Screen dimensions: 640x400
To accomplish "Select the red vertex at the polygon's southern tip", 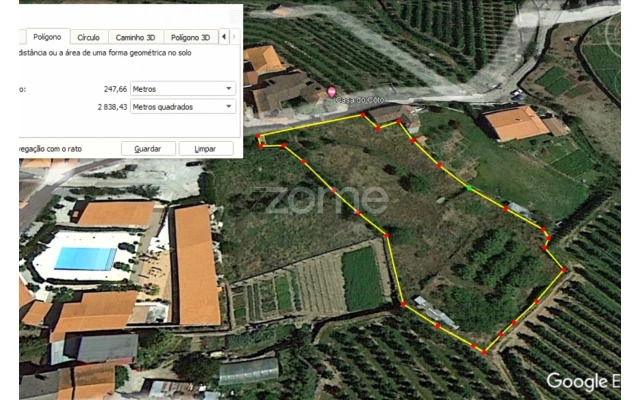I will pyautogui.click(x=484, y=352).
